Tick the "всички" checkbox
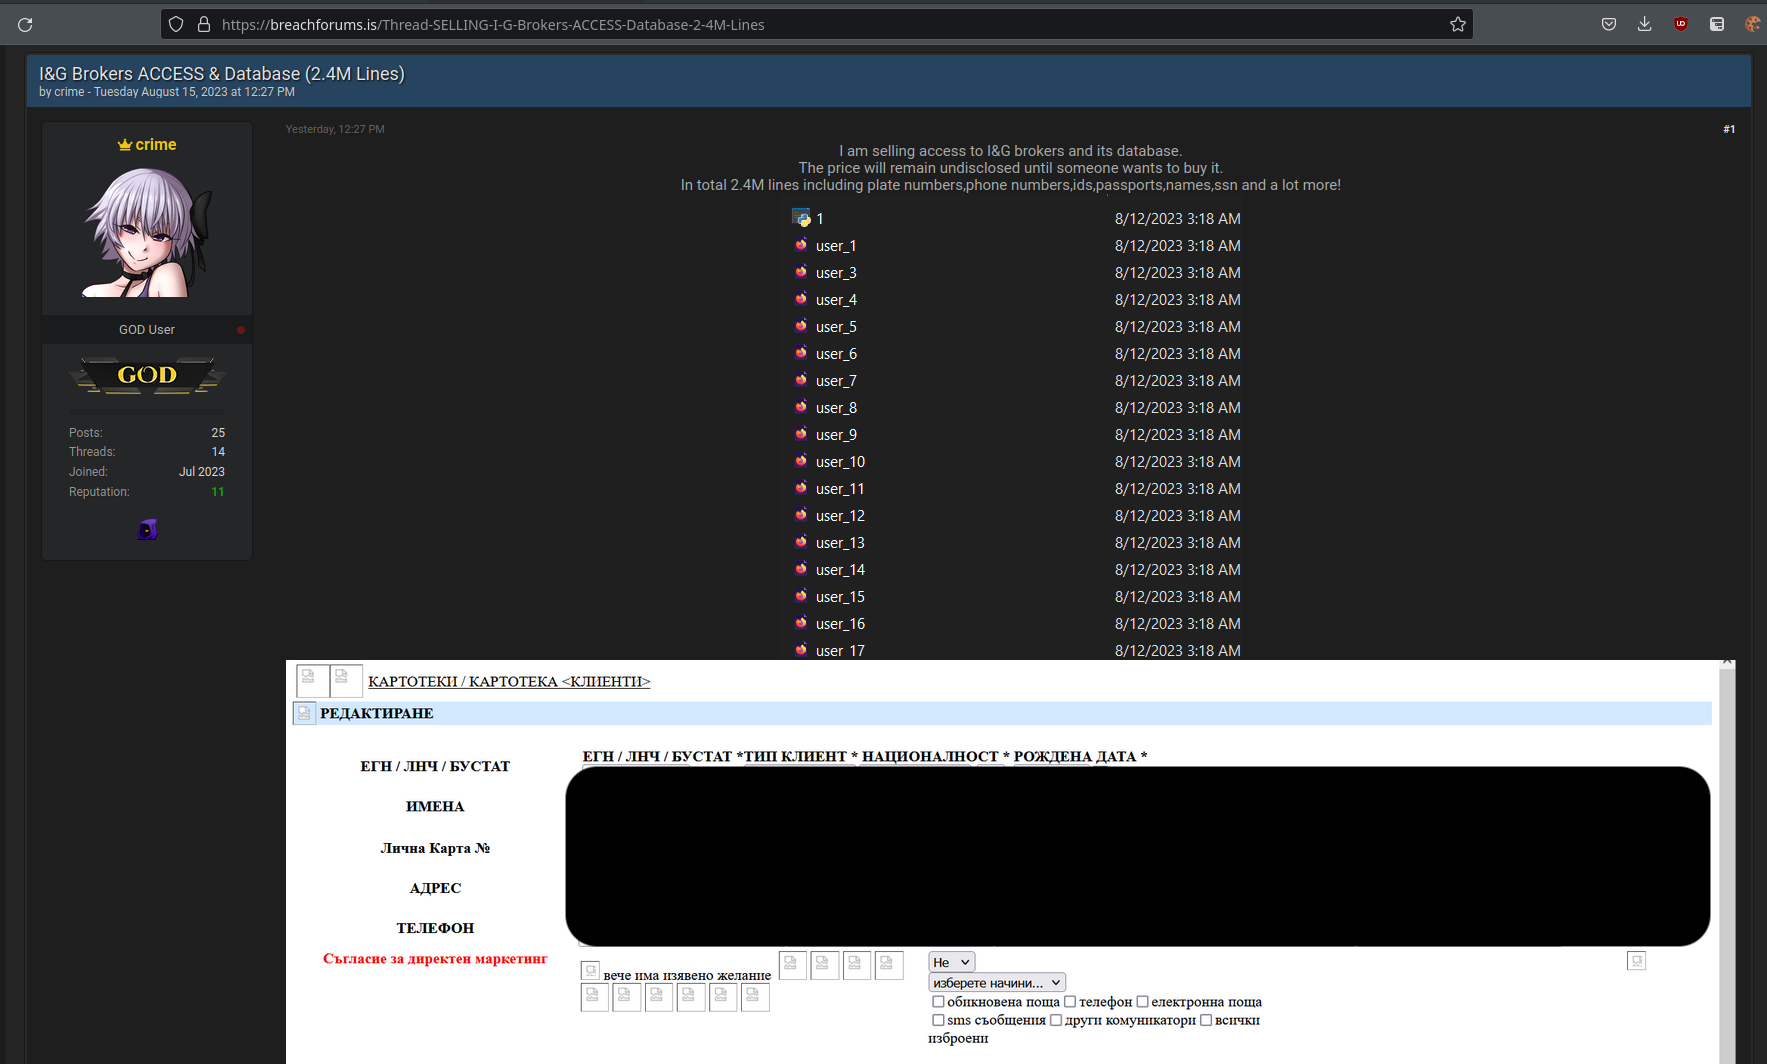The width and height of the screenshot is (1767, 1064). tap(1206, 1020)
